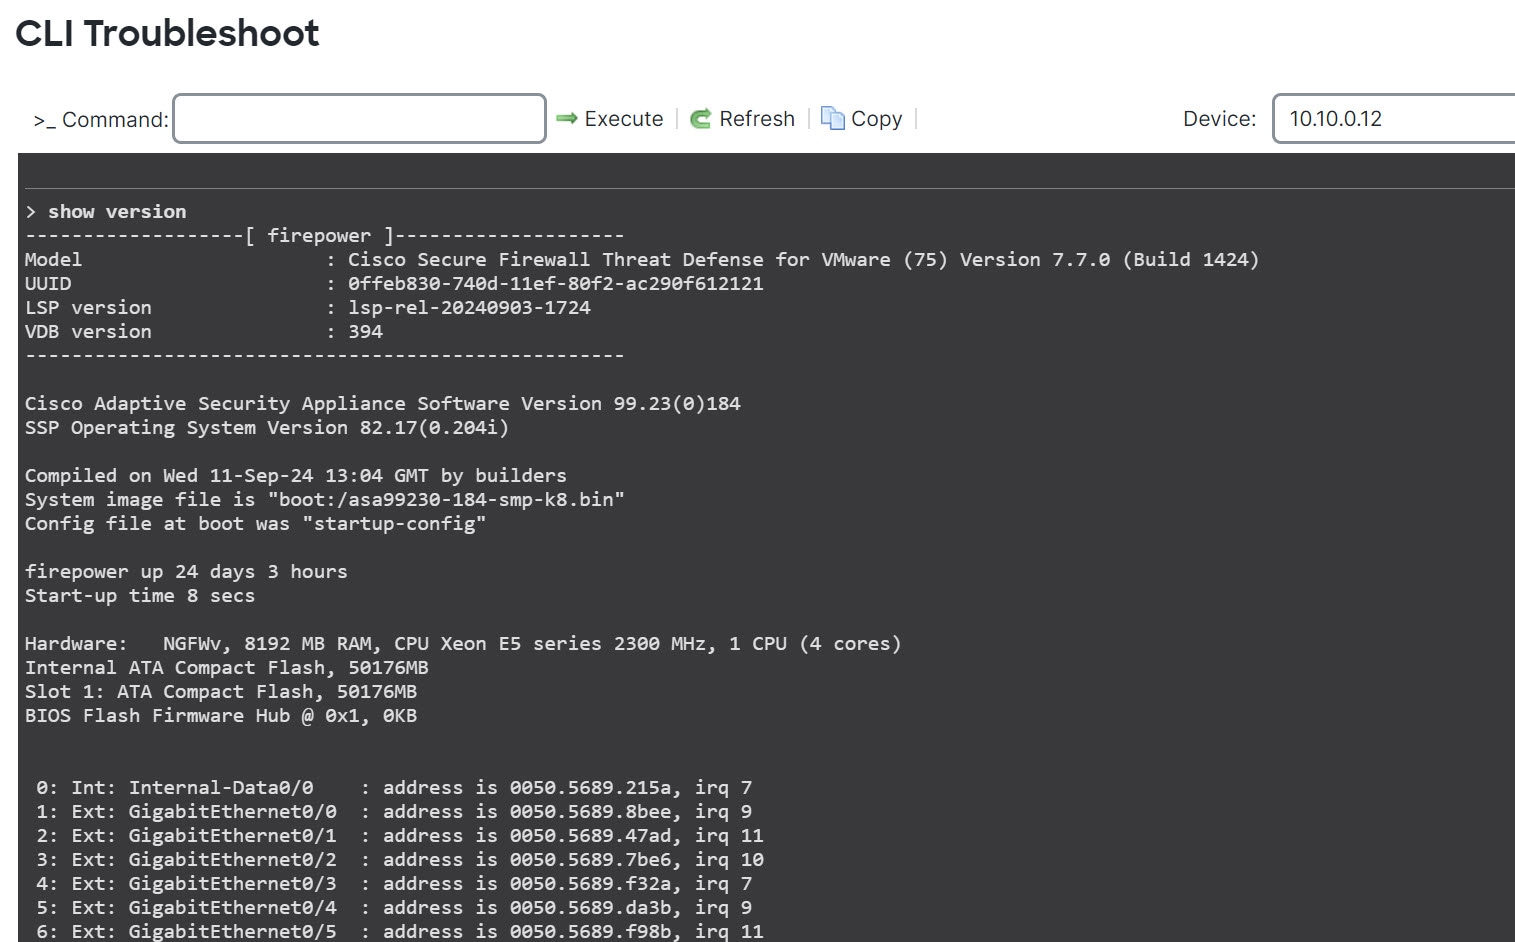Click the Internal-Data0/0 interface row

[x=394, y=787]
